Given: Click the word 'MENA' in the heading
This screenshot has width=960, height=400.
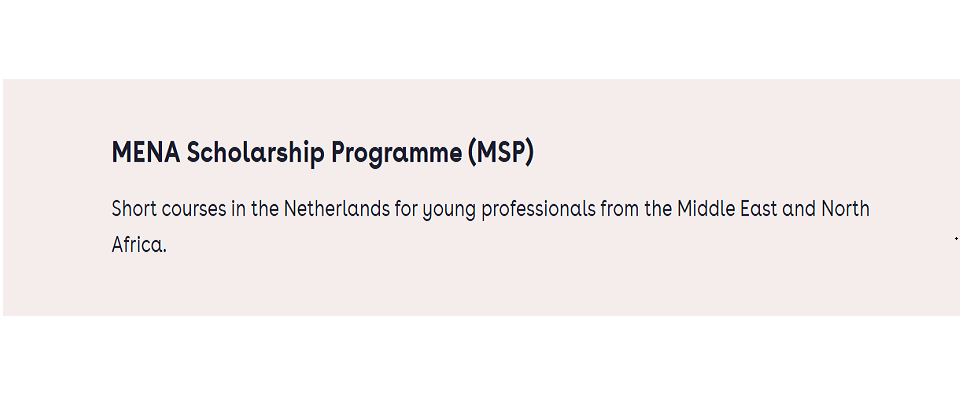Looking at the screenshot, I should coord(146,153).
